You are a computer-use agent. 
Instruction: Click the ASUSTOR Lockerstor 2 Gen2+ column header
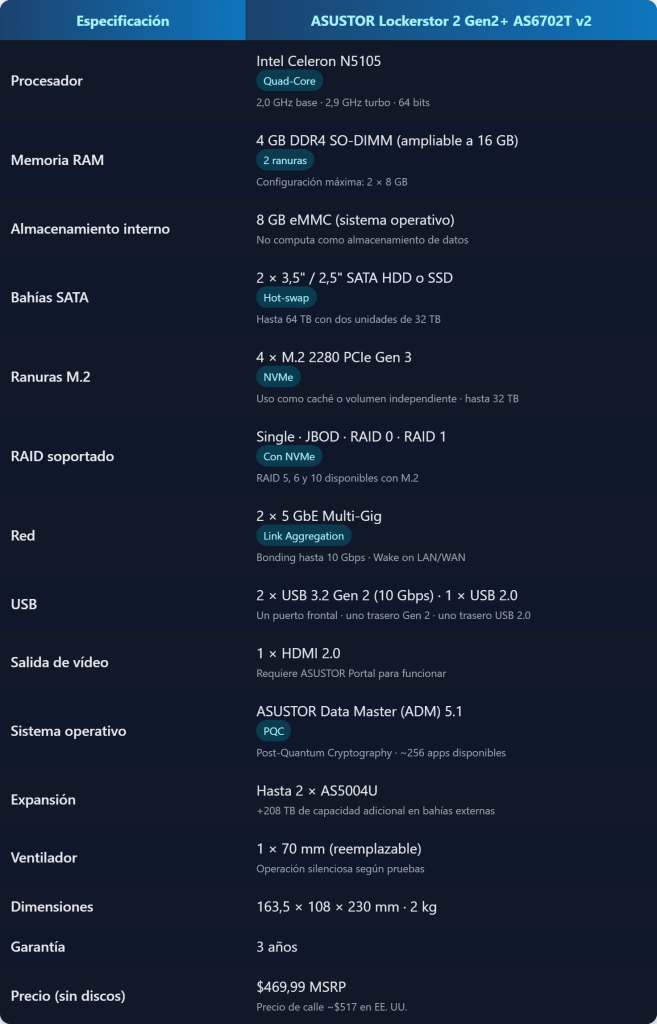451,21
